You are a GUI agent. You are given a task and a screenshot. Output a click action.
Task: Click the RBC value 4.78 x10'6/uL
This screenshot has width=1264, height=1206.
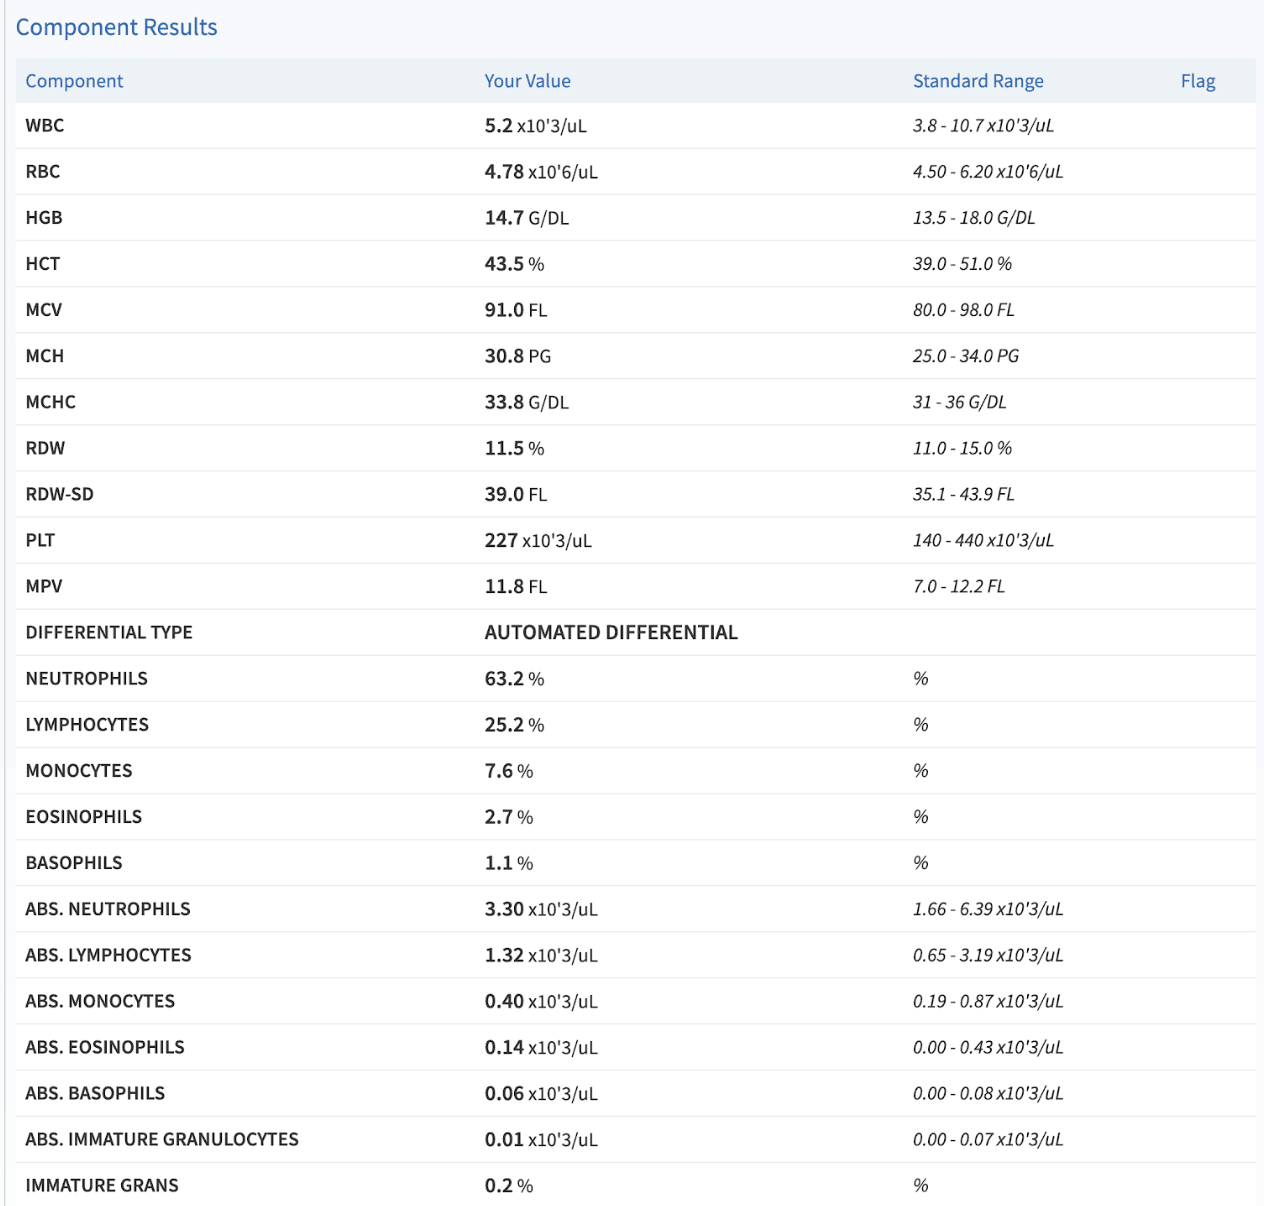point(541,172)
